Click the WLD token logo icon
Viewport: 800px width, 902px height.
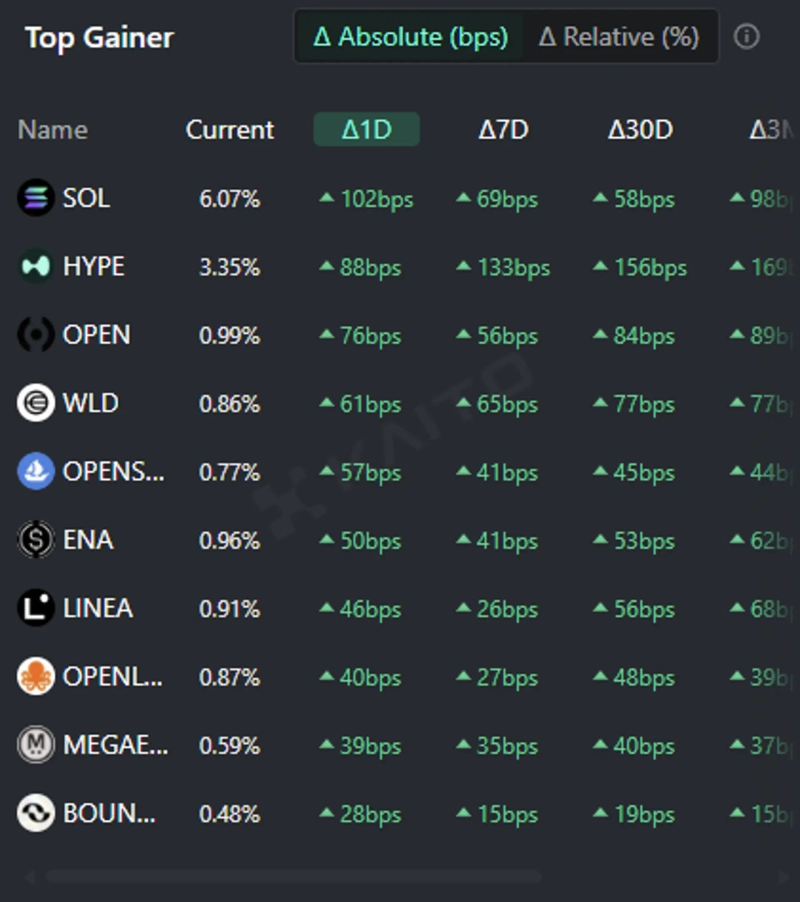pos(36,403)
